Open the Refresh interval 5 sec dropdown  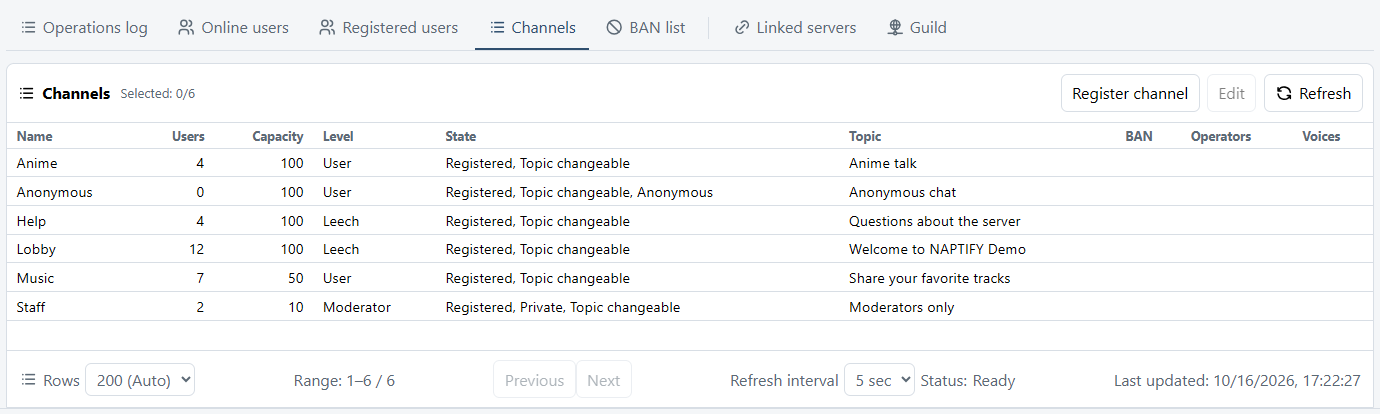click(880, 380)
